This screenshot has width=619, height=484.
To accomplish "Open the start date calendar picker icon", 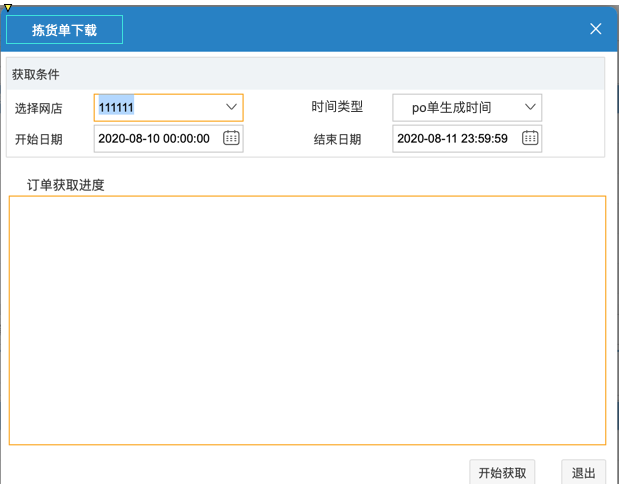I will 231,138.
